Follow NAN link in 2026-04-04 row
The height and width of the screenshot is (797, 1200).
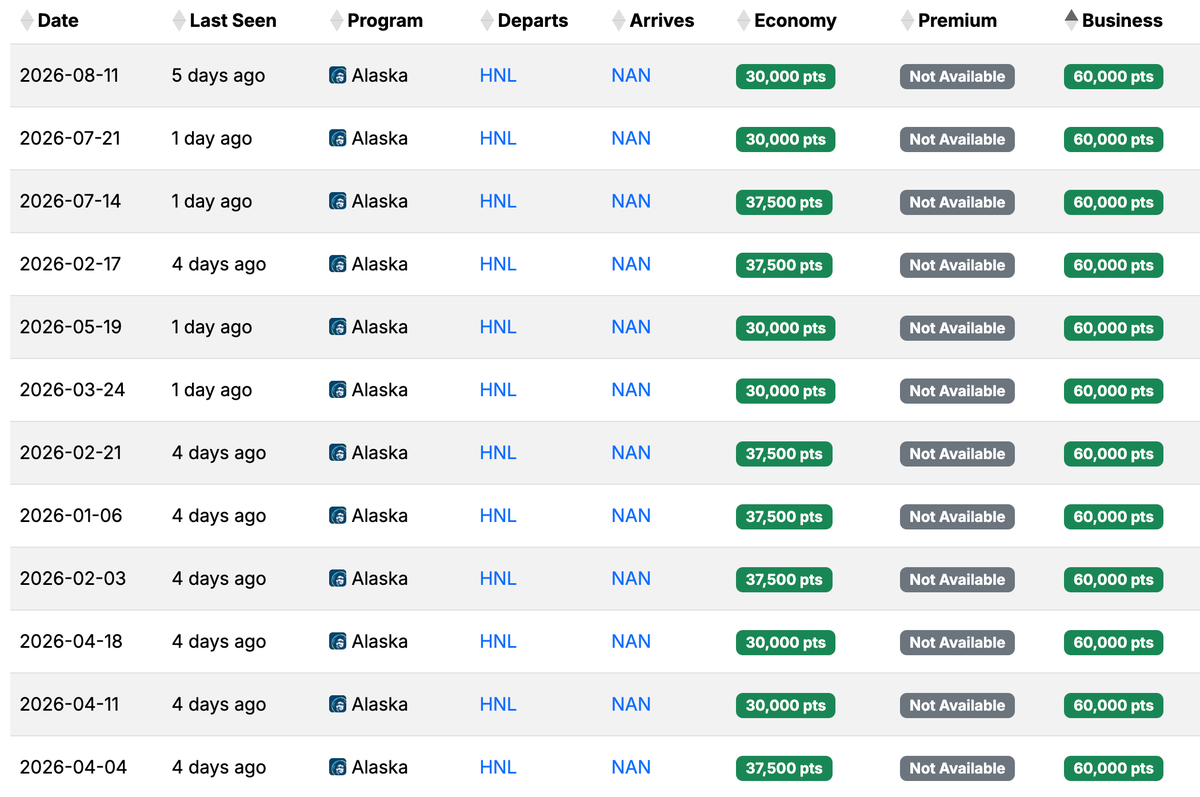tap(631, 768)
